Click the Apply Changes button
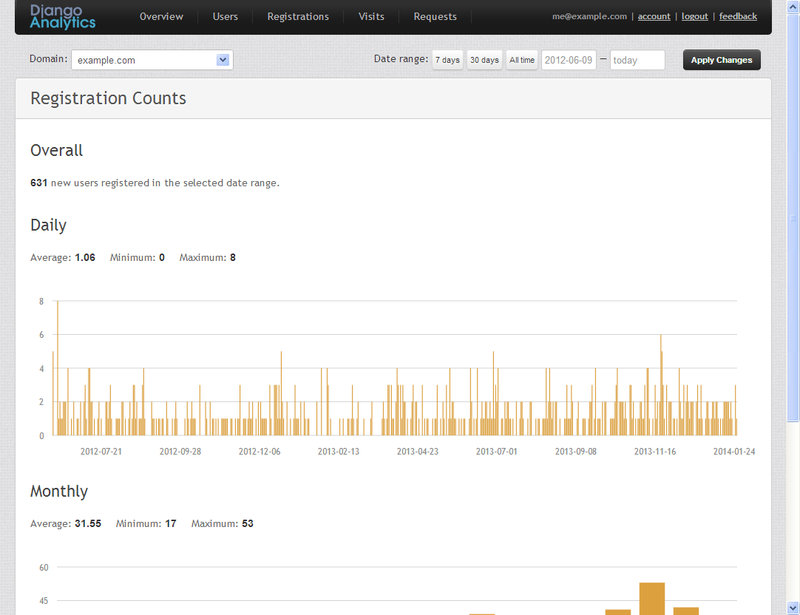This screenshot has height=615, width=800. (x=721, y=60)
